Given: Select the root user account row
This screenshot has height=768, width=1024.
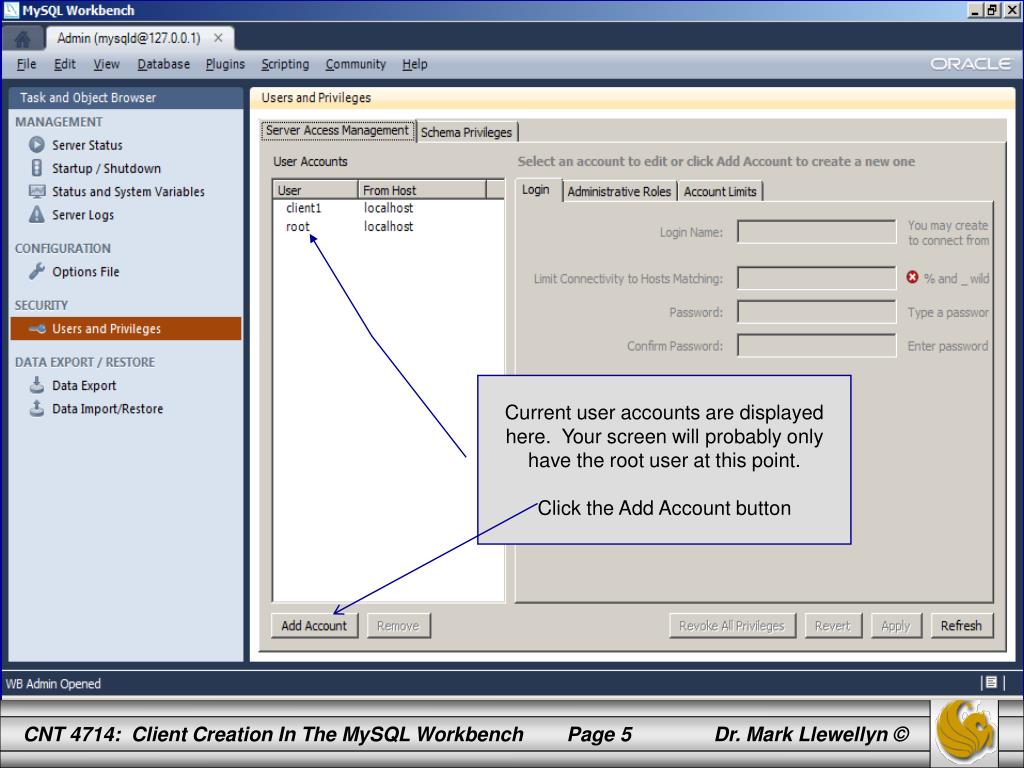Looking at the screenshot, I should 388,227.
